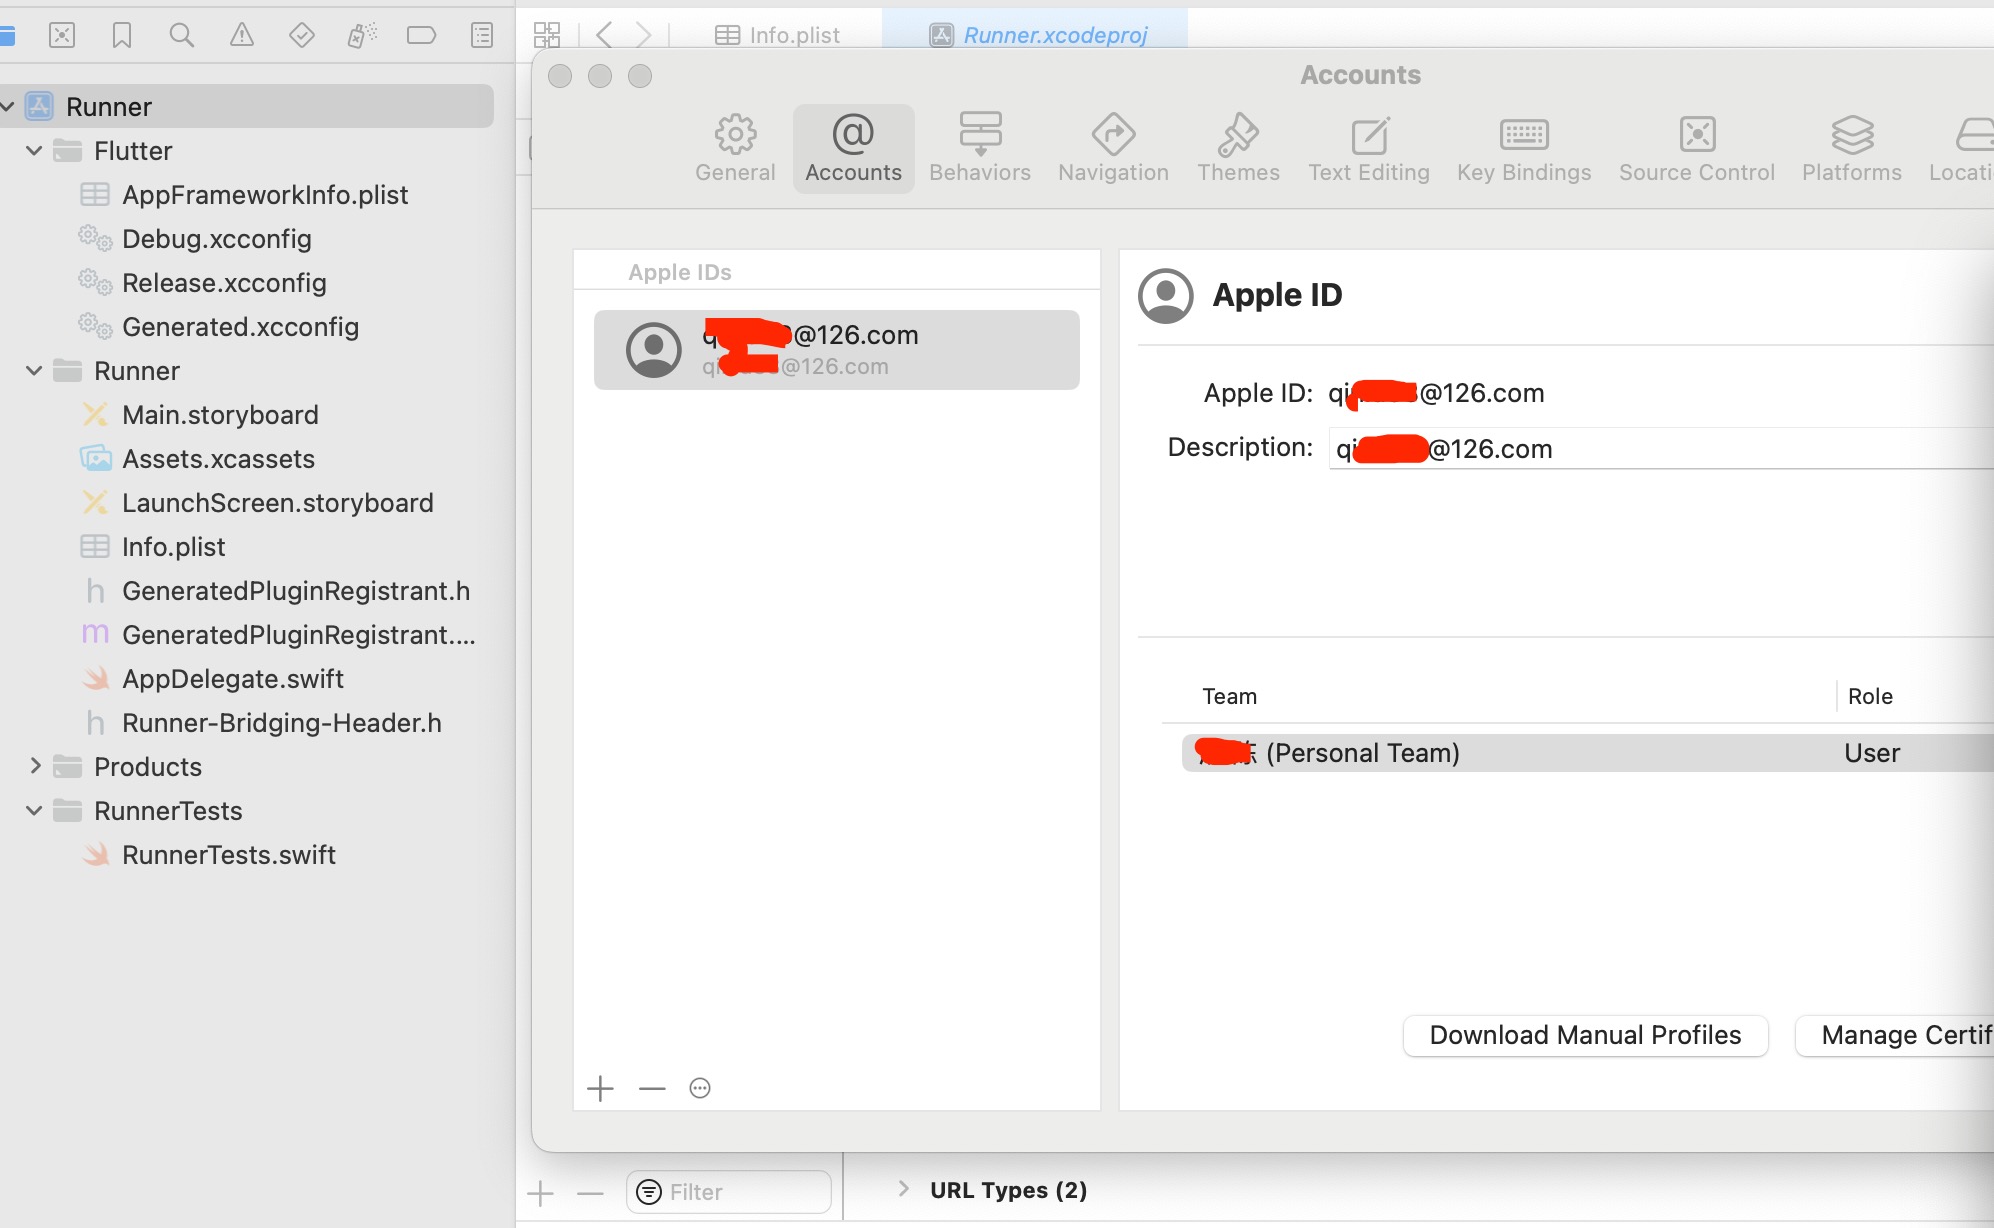
Task: Open the Behaviors settings pane
Action: (980, 148)
